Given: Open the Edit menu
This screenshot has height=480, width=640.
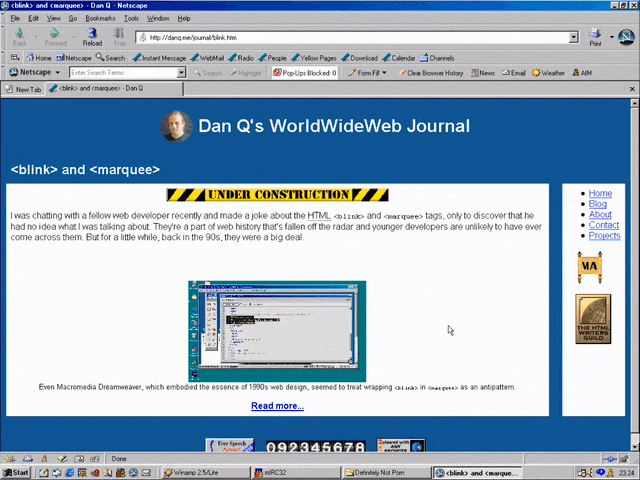Looking at the screenshot, I should click(x=33, y=18).
